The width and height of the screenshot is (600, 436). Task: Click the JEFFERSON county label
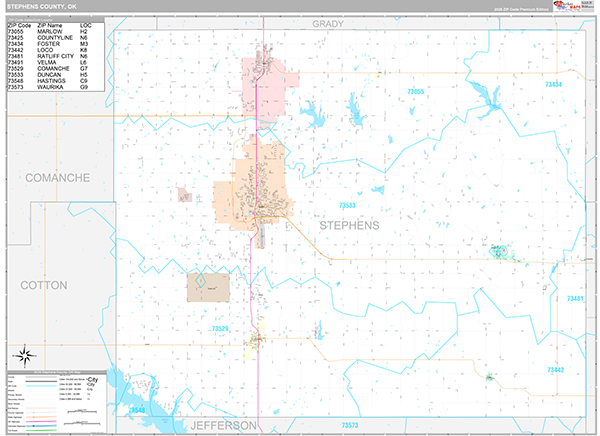coord(224,425)
